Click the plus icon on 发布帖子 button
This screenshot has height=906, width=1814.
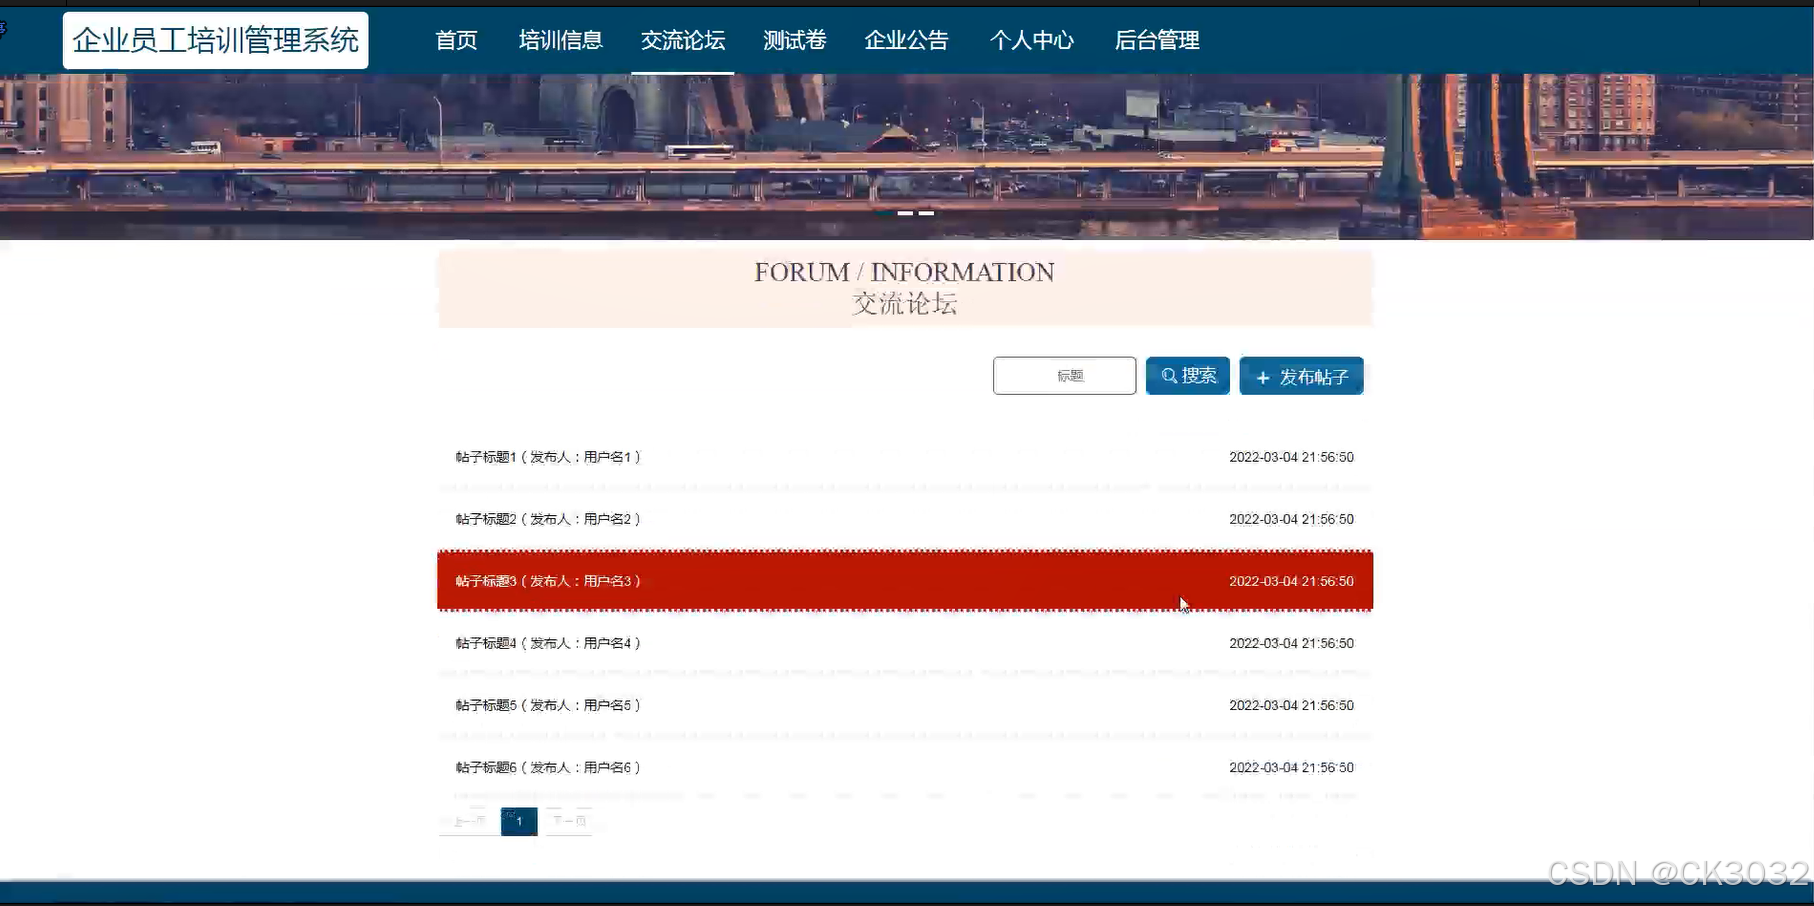(x=1263, y=376)
